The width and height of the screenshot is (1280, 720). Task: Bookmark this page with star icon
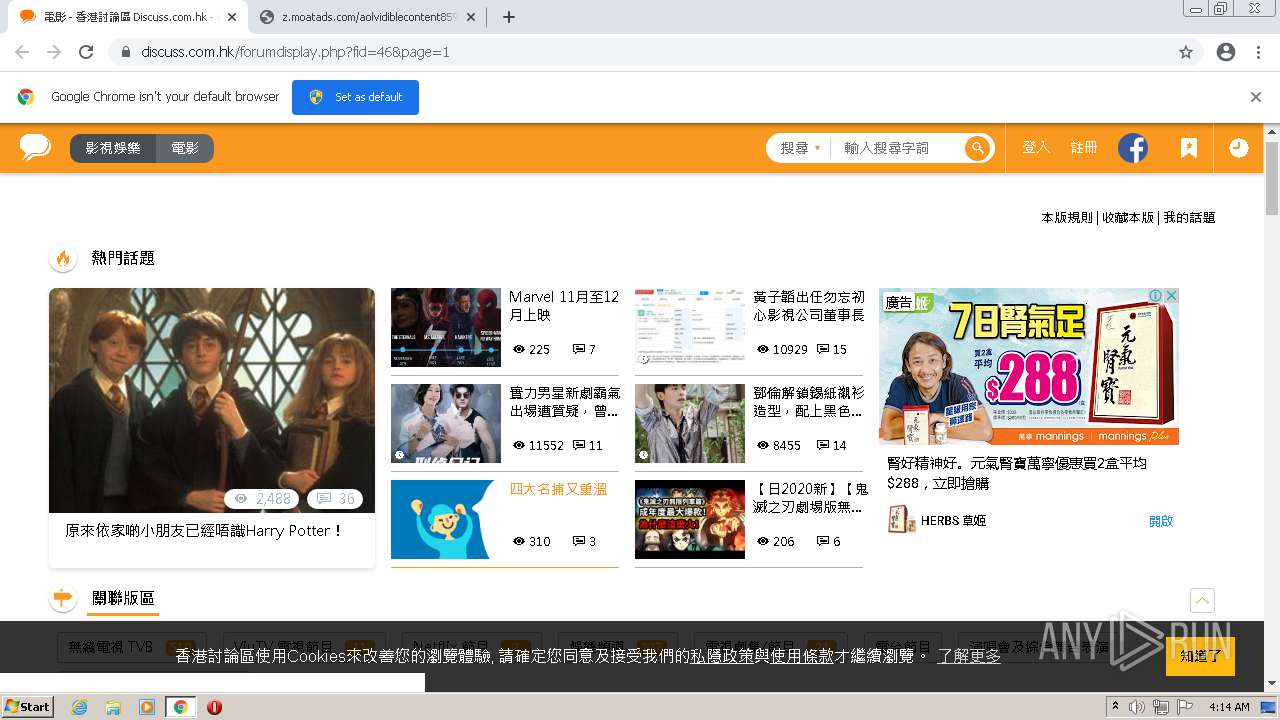pyautogui.click(x=1186, y=52)
